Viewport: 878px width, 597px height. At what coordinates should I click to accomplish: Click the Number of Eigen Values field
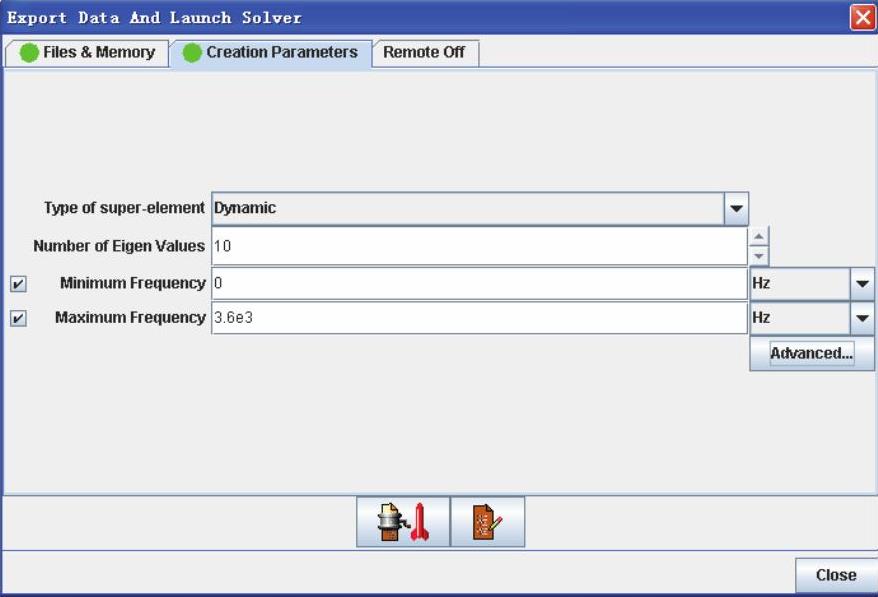(x=478, y=246)
